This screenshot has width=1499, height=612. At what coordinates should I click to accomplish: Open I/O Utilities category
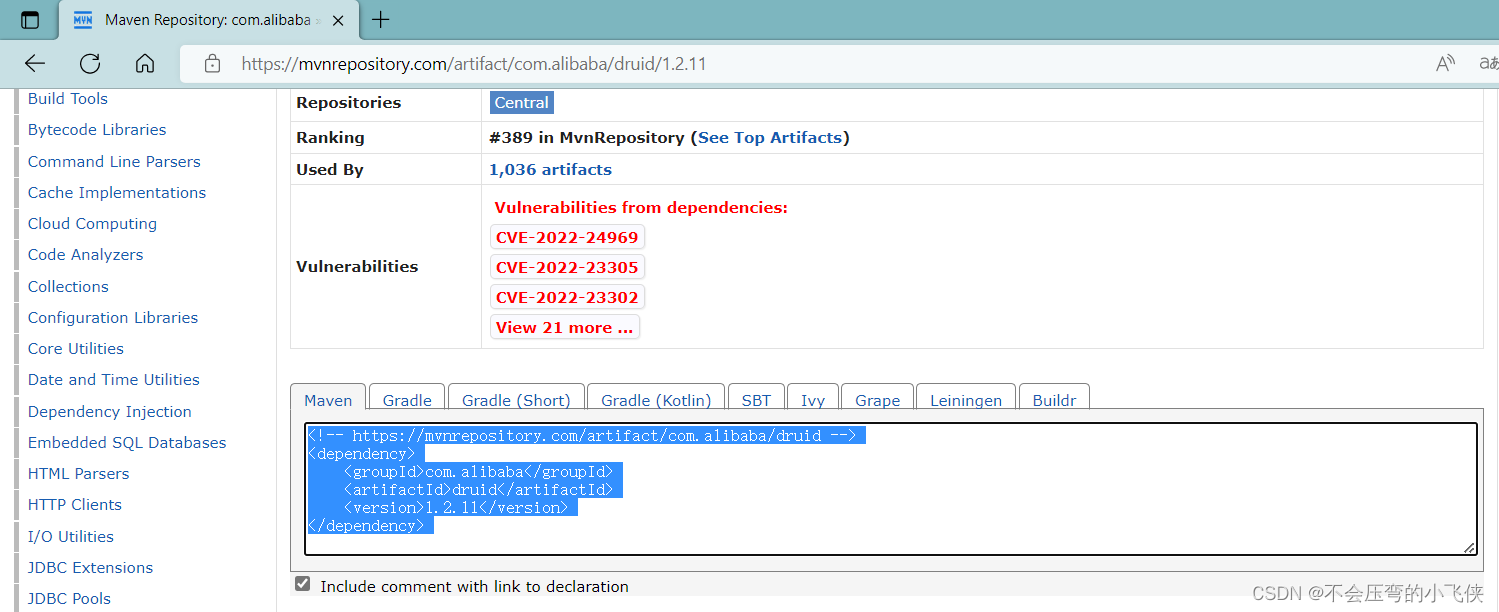click(x=71, y=536)
